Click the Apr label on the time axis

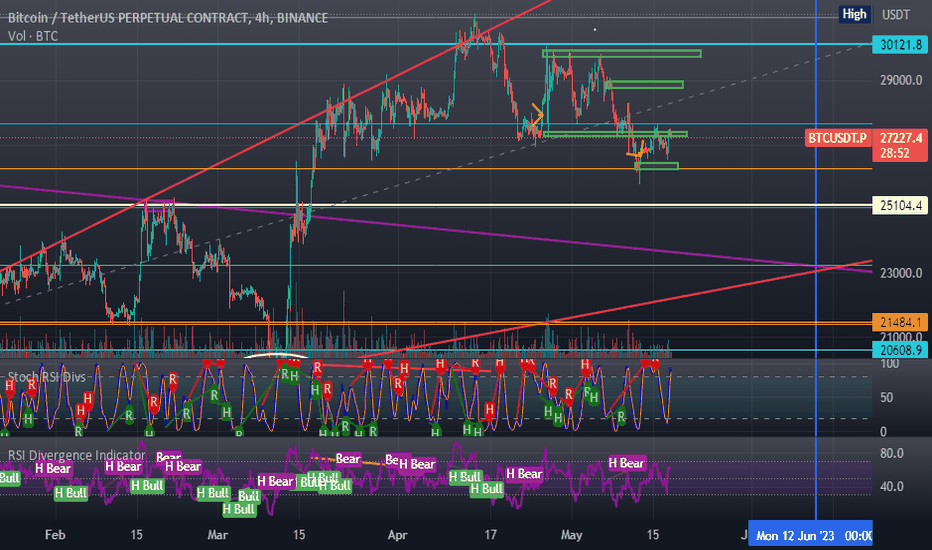point(398,535)
